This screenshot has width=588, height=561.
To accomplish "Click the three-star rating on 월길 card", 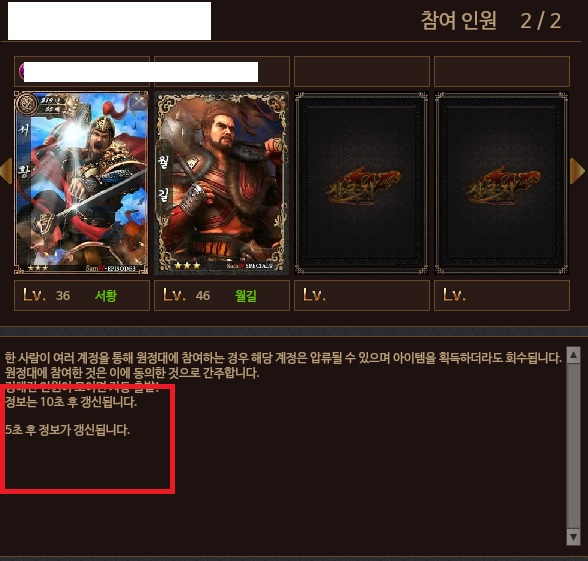I will coord(186,266).
